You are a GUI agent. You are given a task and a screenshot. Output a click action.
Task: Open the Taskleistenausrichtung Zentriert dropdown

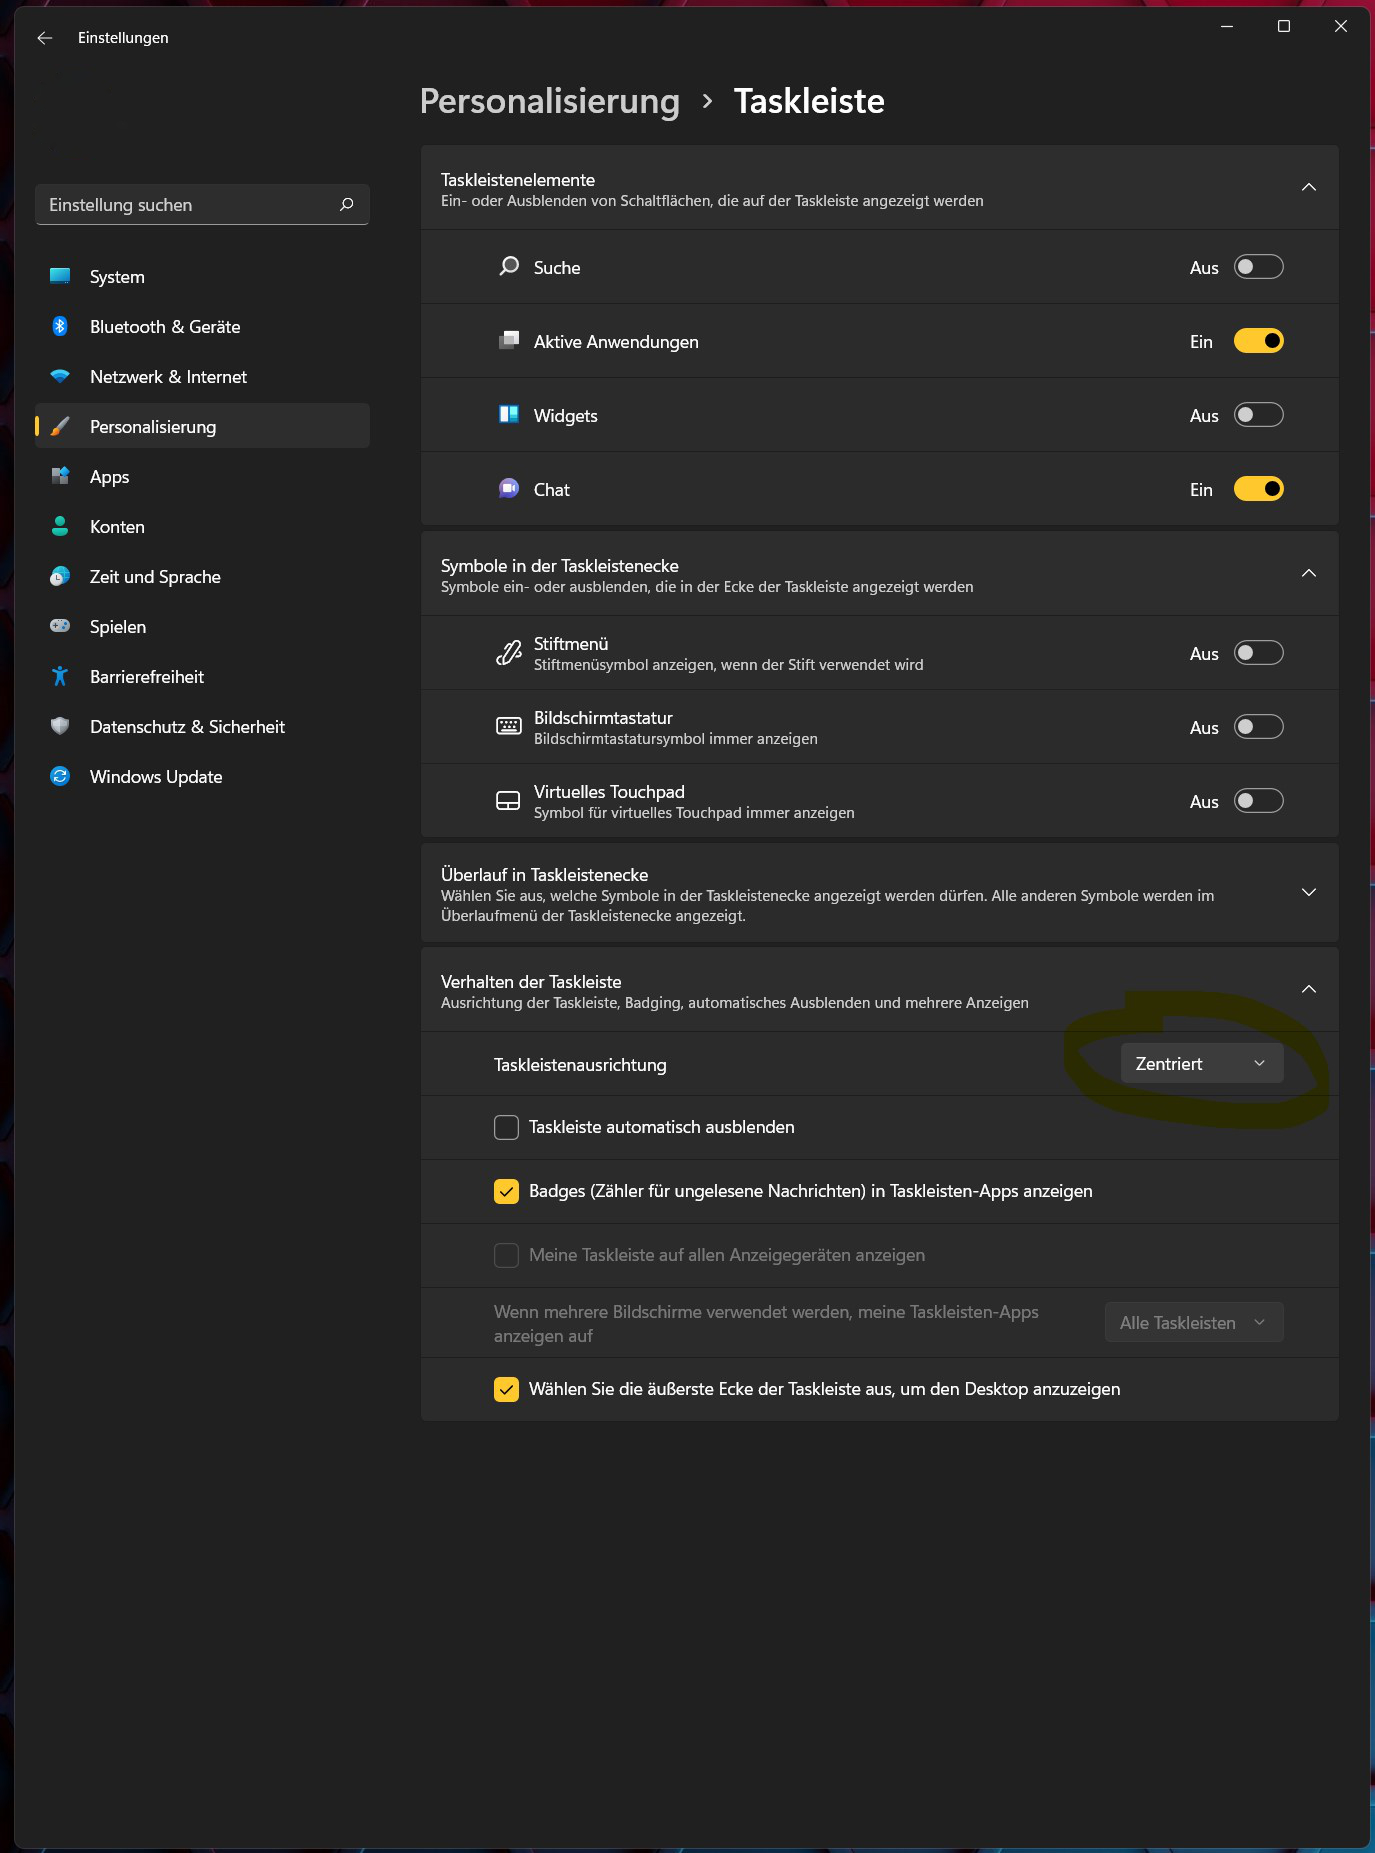(x=1202, y=1063)
